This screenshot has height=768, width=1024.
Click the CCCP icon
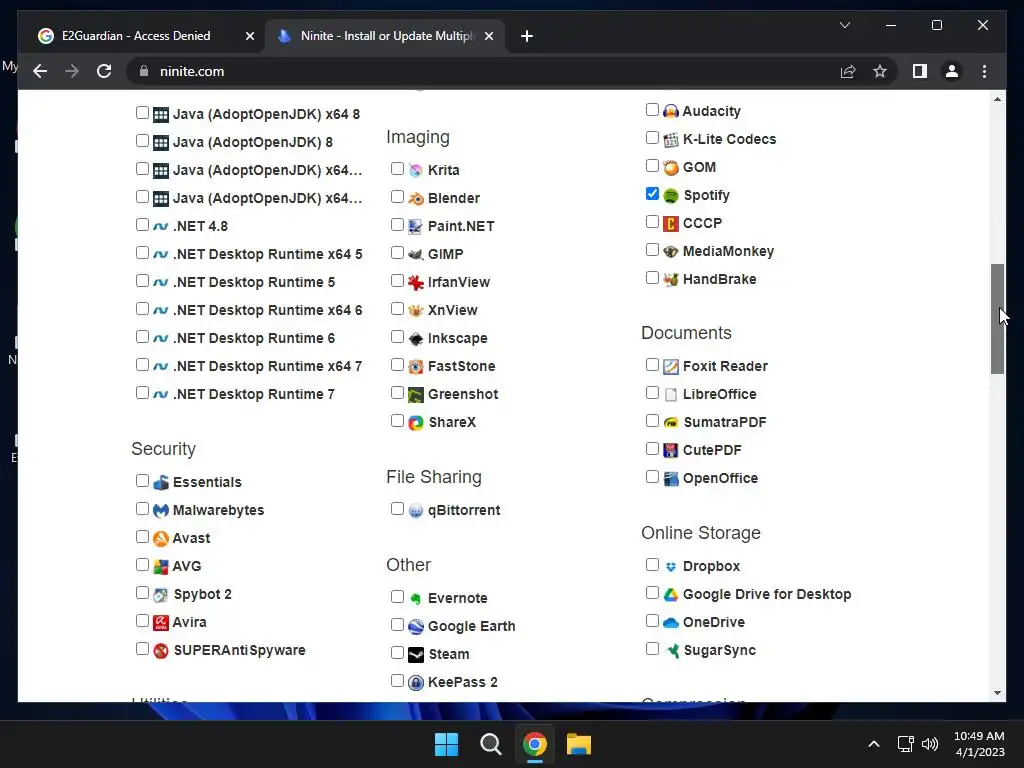point(671,223)
